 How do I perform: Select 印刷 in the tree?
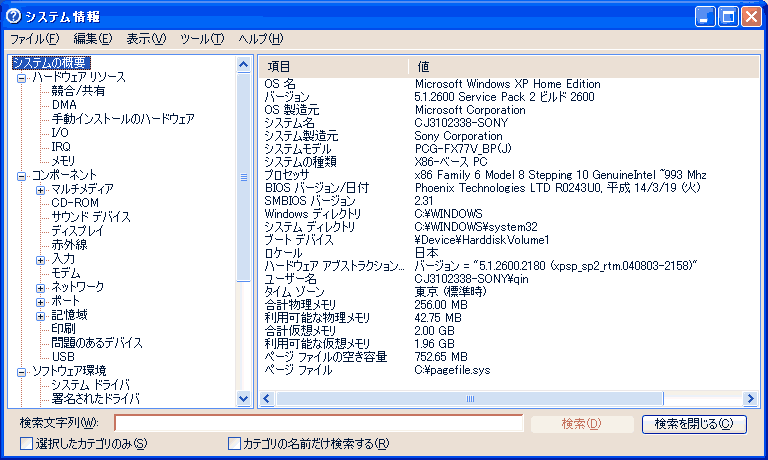tap(63, 329)
